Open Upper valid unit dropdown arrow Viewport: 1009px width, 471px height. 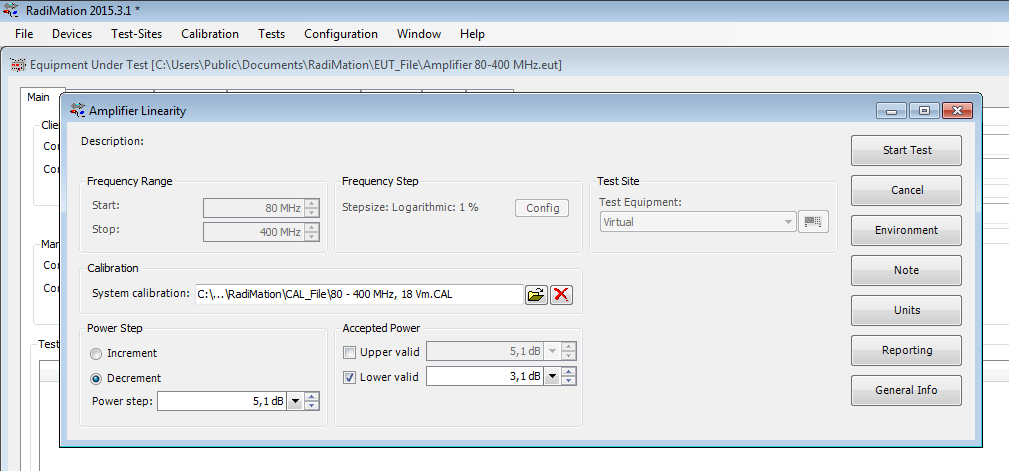552,352
